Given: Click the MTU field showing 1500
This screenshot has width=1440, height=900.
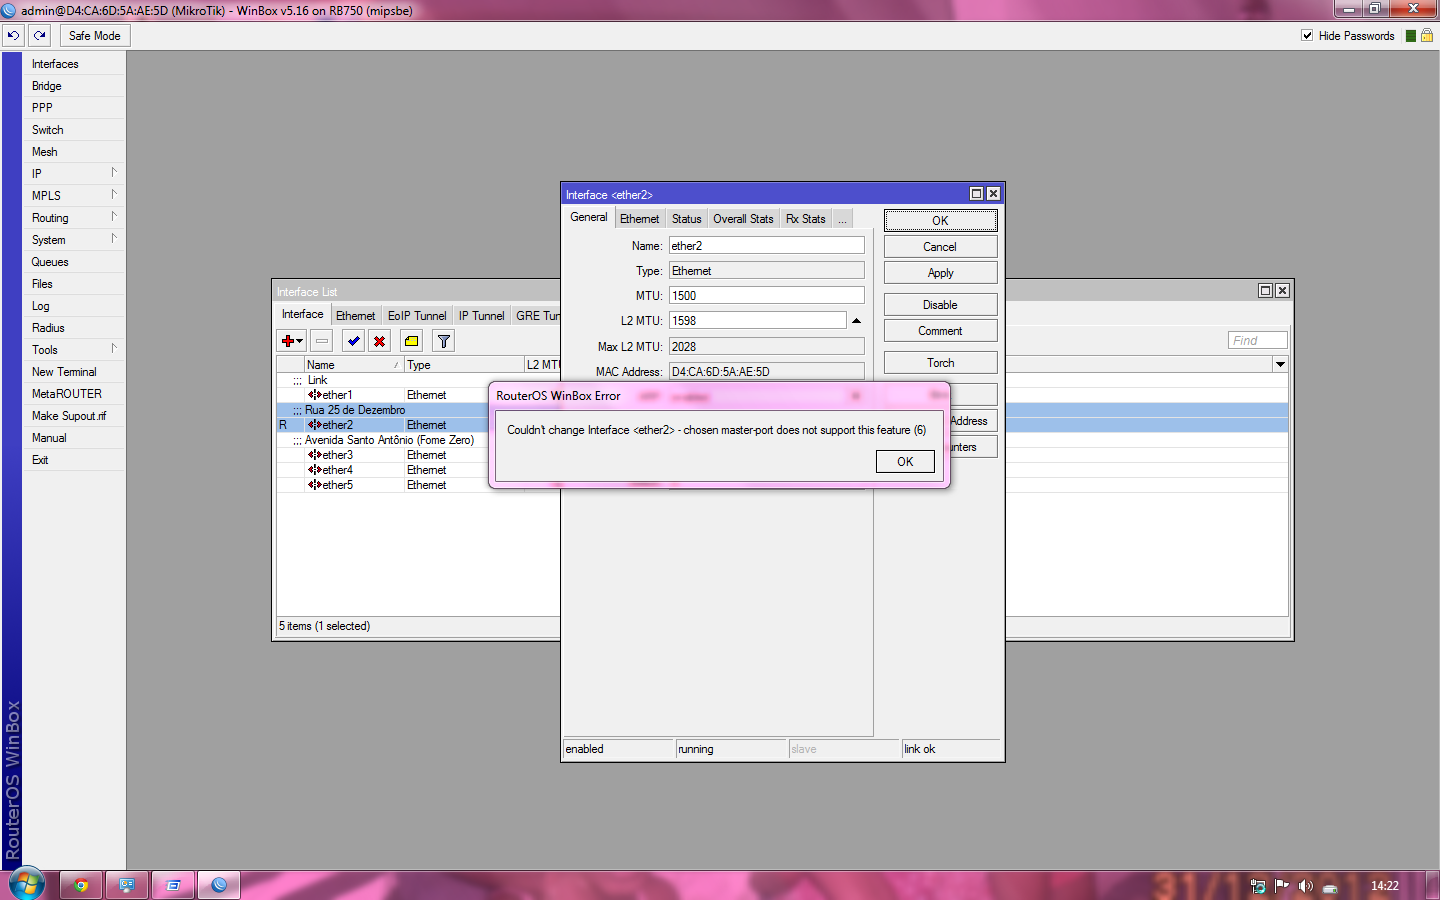Looking at the screenshot, I should (x=766, y=296).
